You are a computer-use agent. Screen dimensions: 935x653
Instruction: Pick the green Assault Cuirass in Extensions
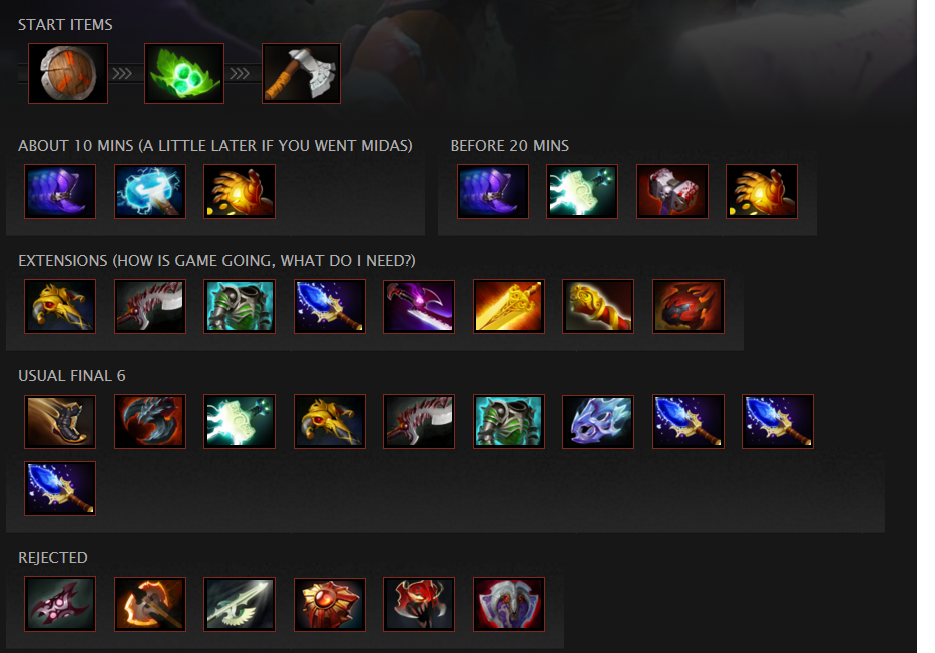[239, 307]
